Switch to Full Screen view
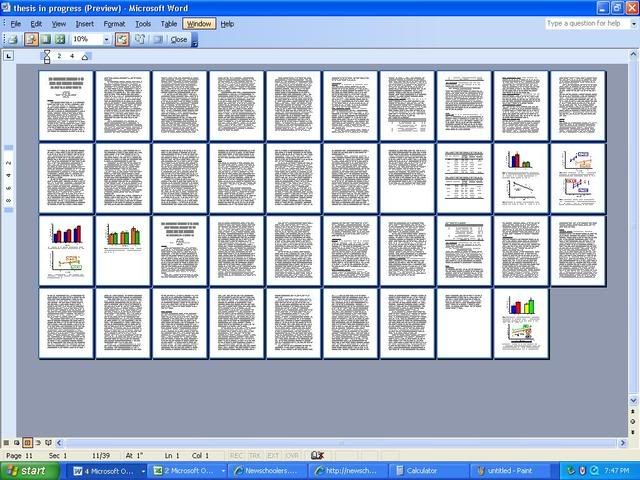 point(156,39)
